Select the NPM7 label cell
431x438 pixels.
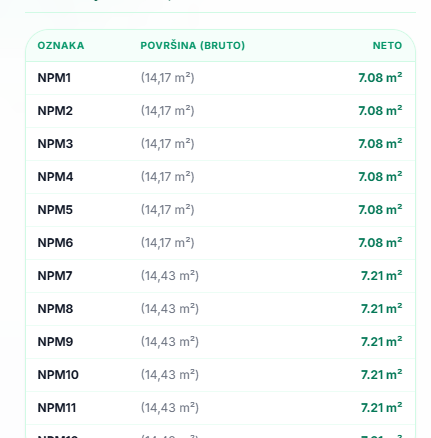55,276
